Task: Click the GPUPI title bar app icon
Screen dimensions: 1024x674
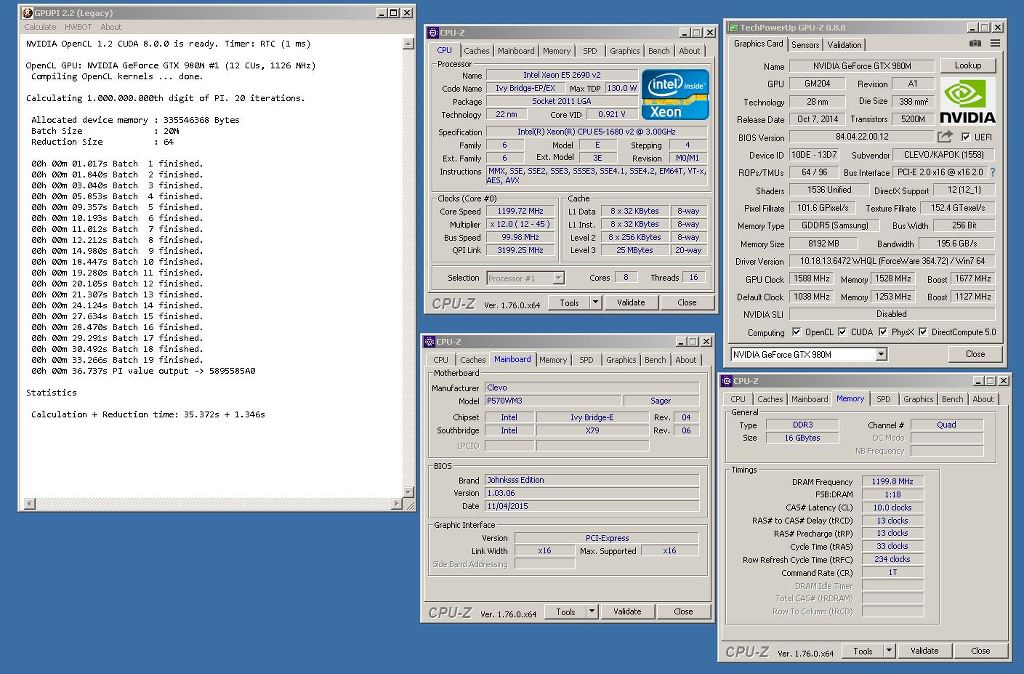Action: pos(27,12)
